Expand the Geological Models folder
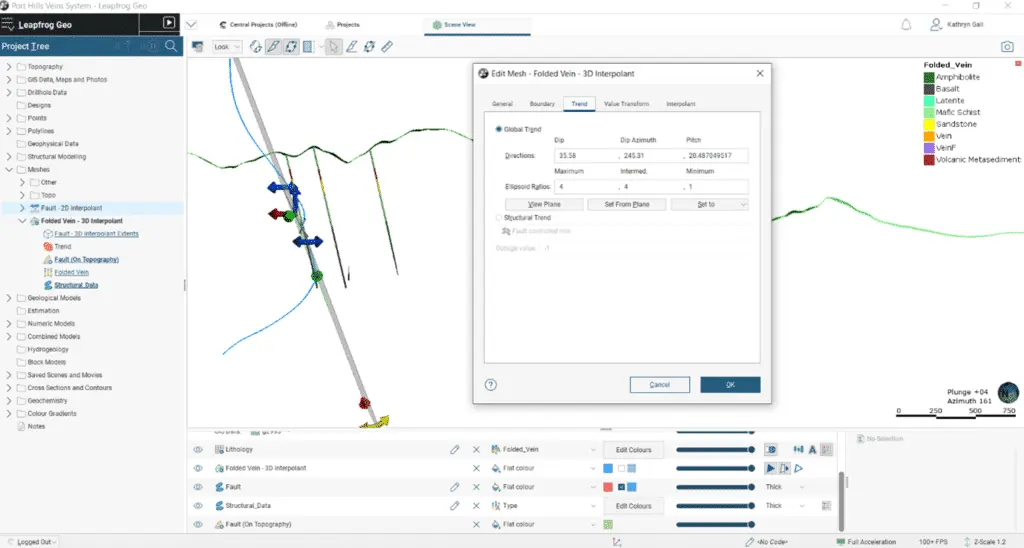 coord(8,298)
